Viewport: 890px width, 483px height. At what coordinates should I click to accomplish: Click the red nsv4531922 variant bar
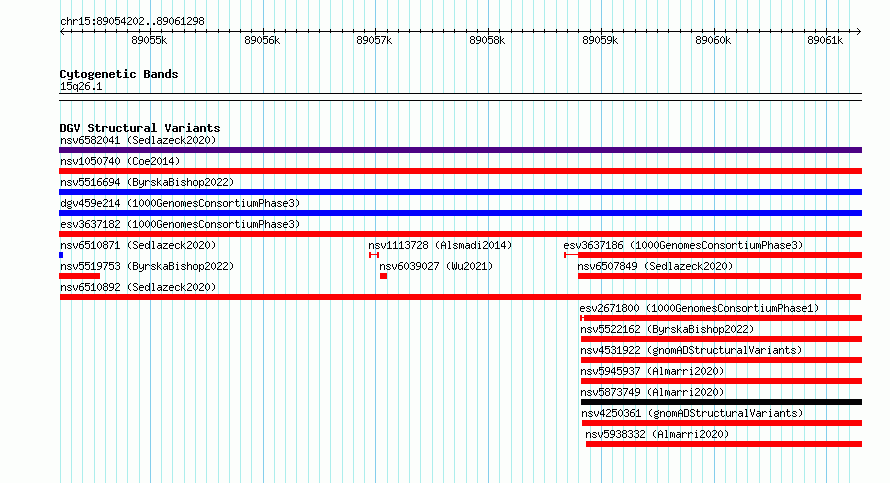pos(721,360)
